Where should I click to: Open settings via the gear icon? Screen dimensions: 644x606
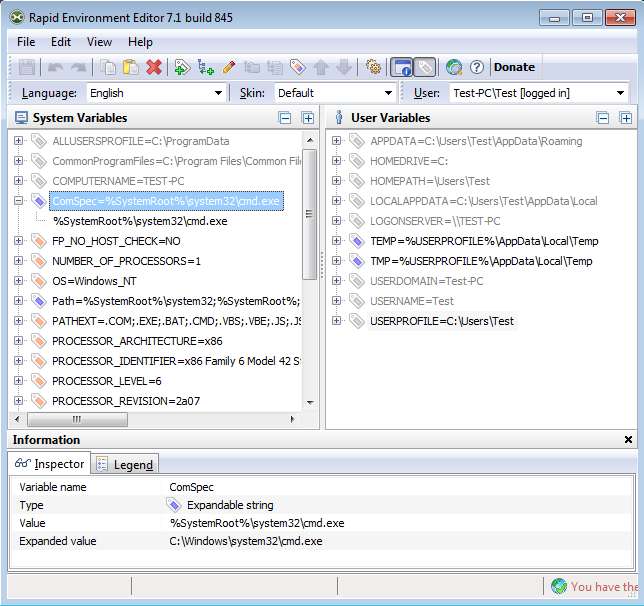click(x=373, y=67)
